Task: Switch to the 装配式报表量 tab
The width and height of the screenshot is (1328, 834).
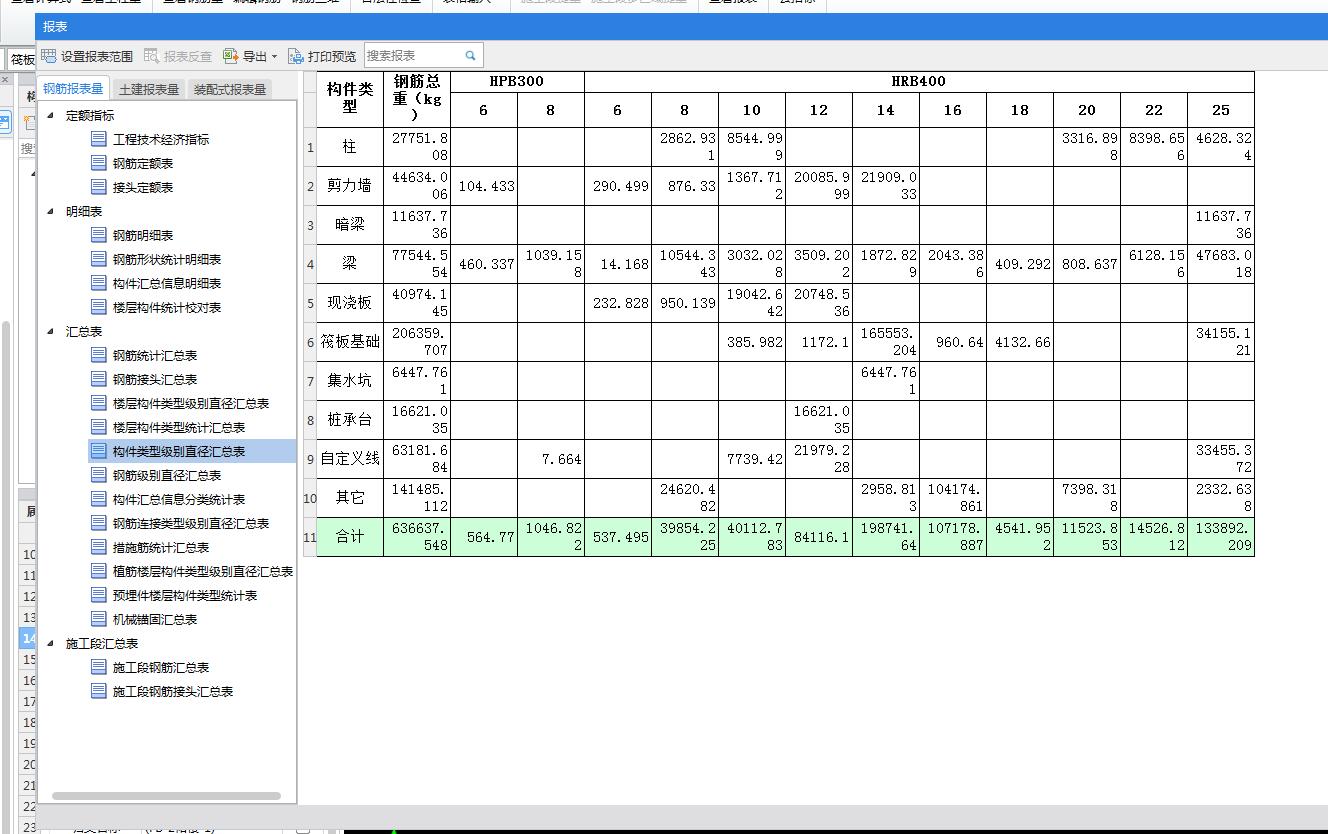Action: coord(230,89)
